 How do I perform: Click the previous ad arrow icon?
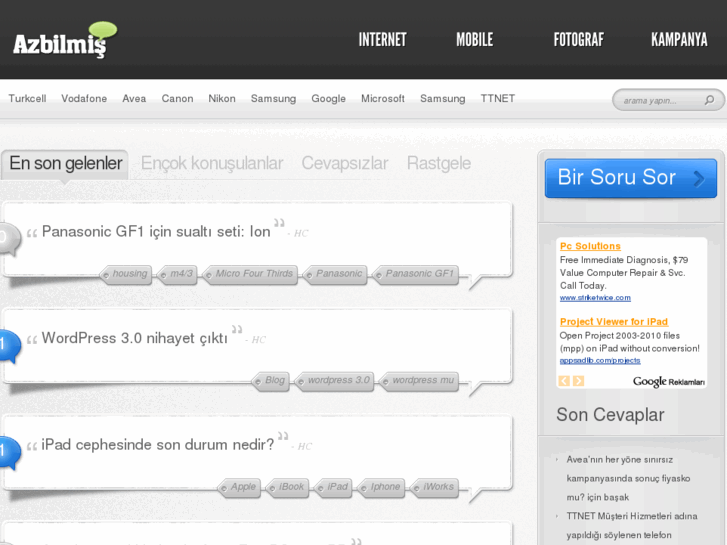pos(564,381)
